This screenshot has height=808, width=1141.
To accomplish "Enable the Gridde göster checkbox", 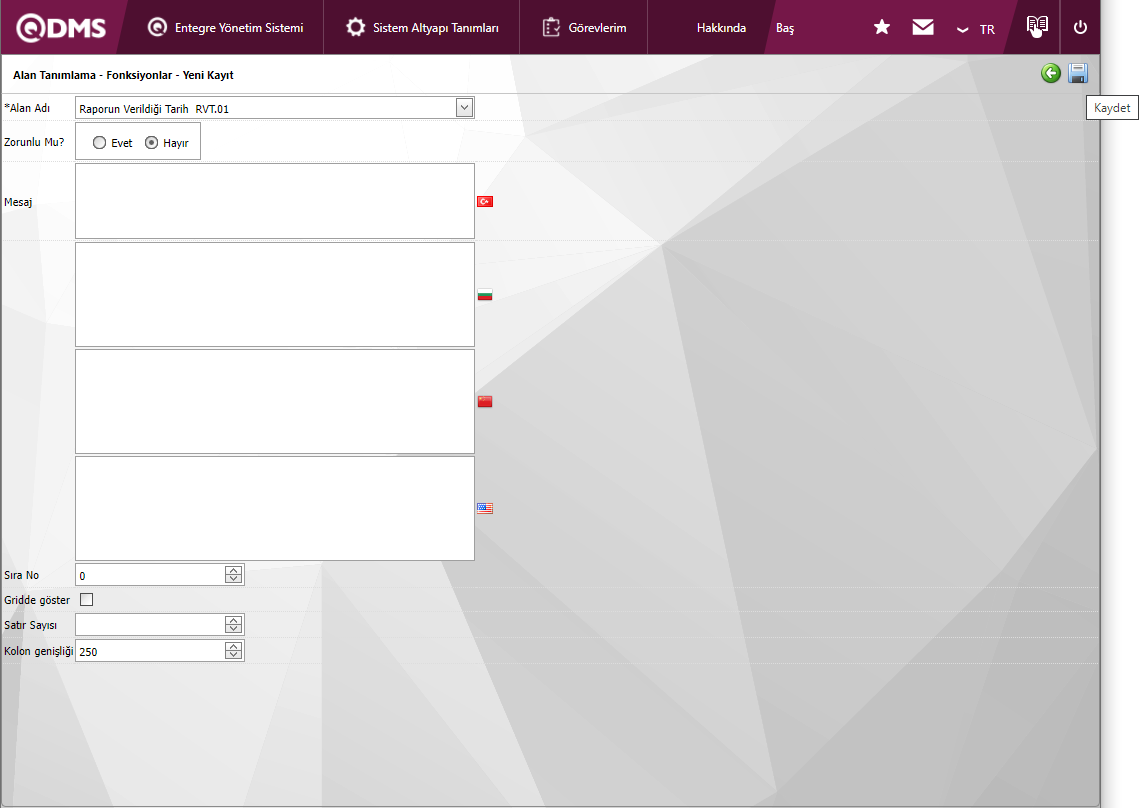I will pyautogui.click(x=87, y=600).
